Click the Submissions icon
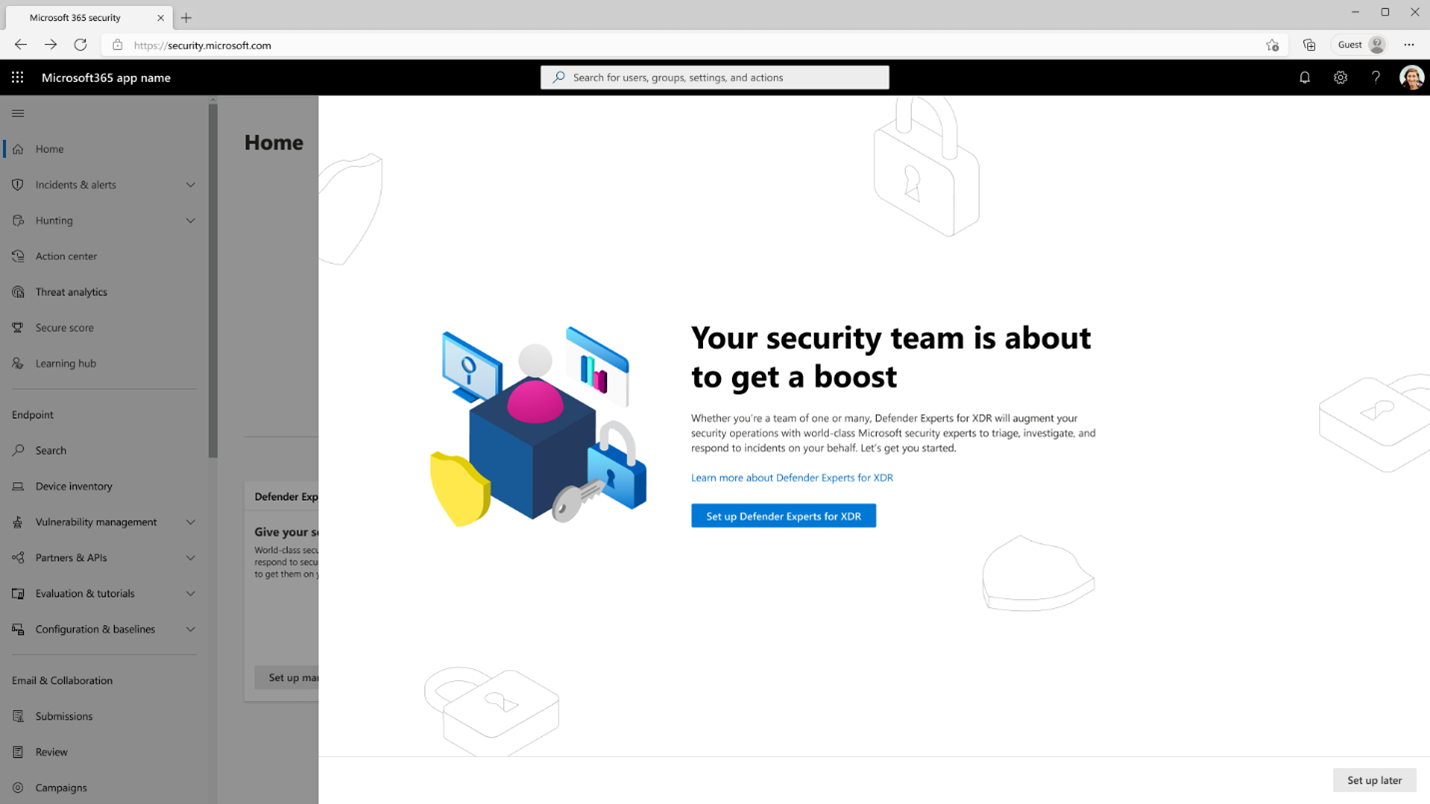1430x804 pixels. click(18, 716)
